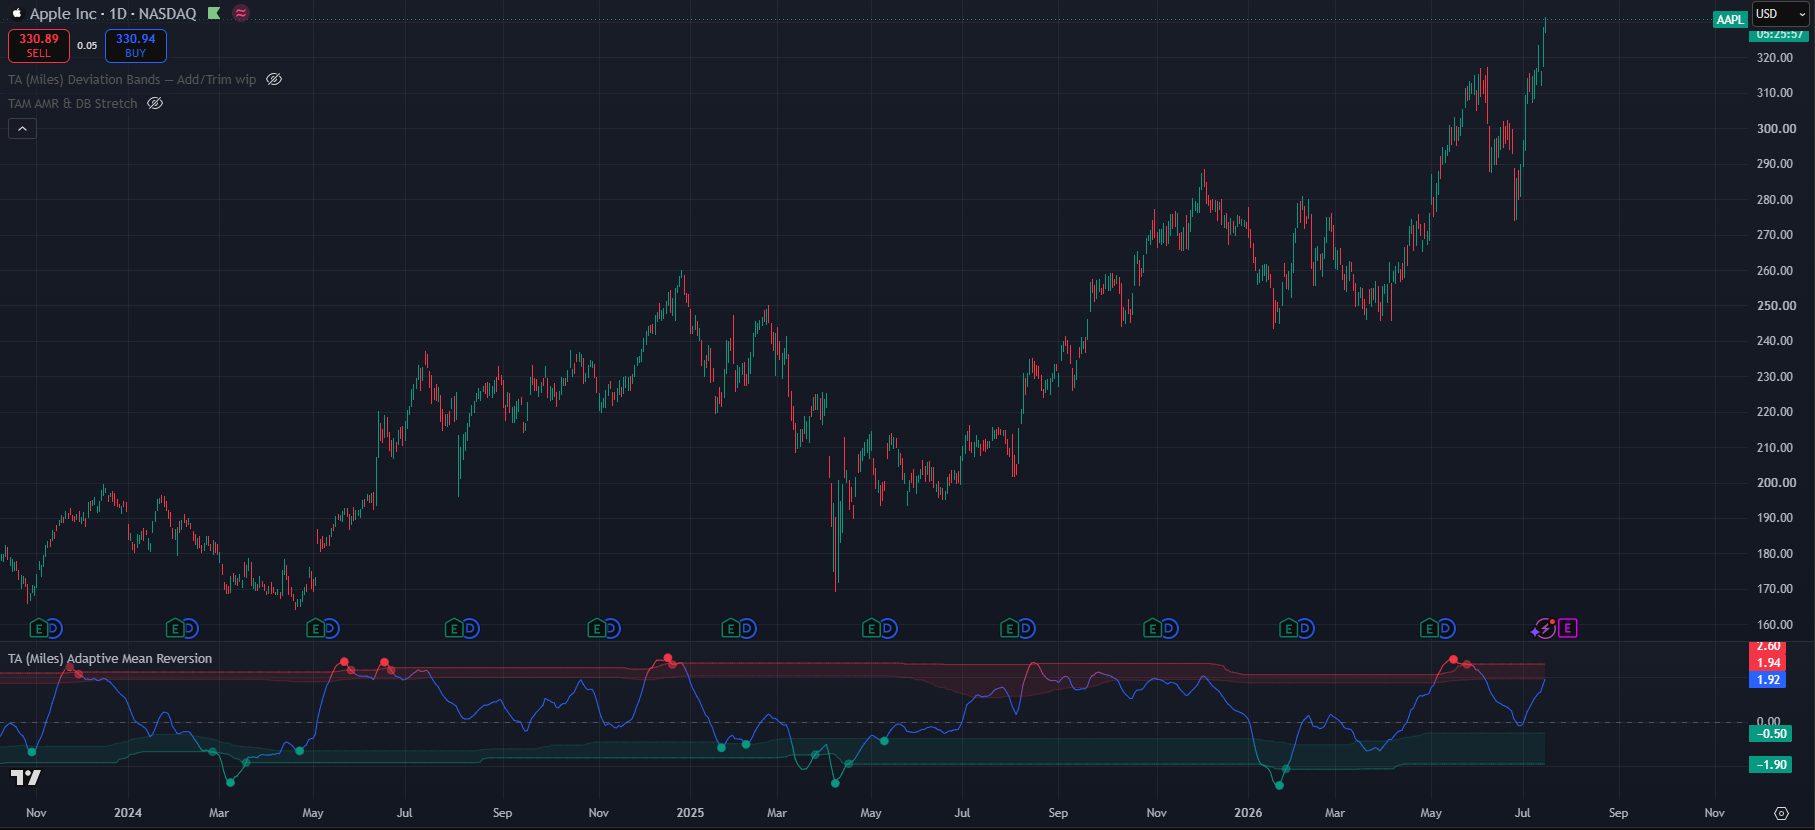This screenshot has width=1815, height=830.
Task: Open the dividend marker for May 2024
Action: point(331,628)
